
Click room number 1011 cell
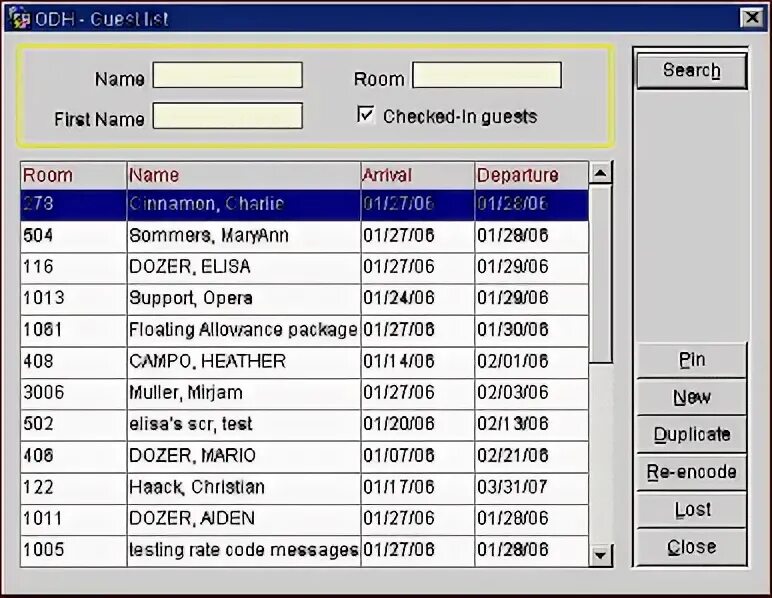73,519
